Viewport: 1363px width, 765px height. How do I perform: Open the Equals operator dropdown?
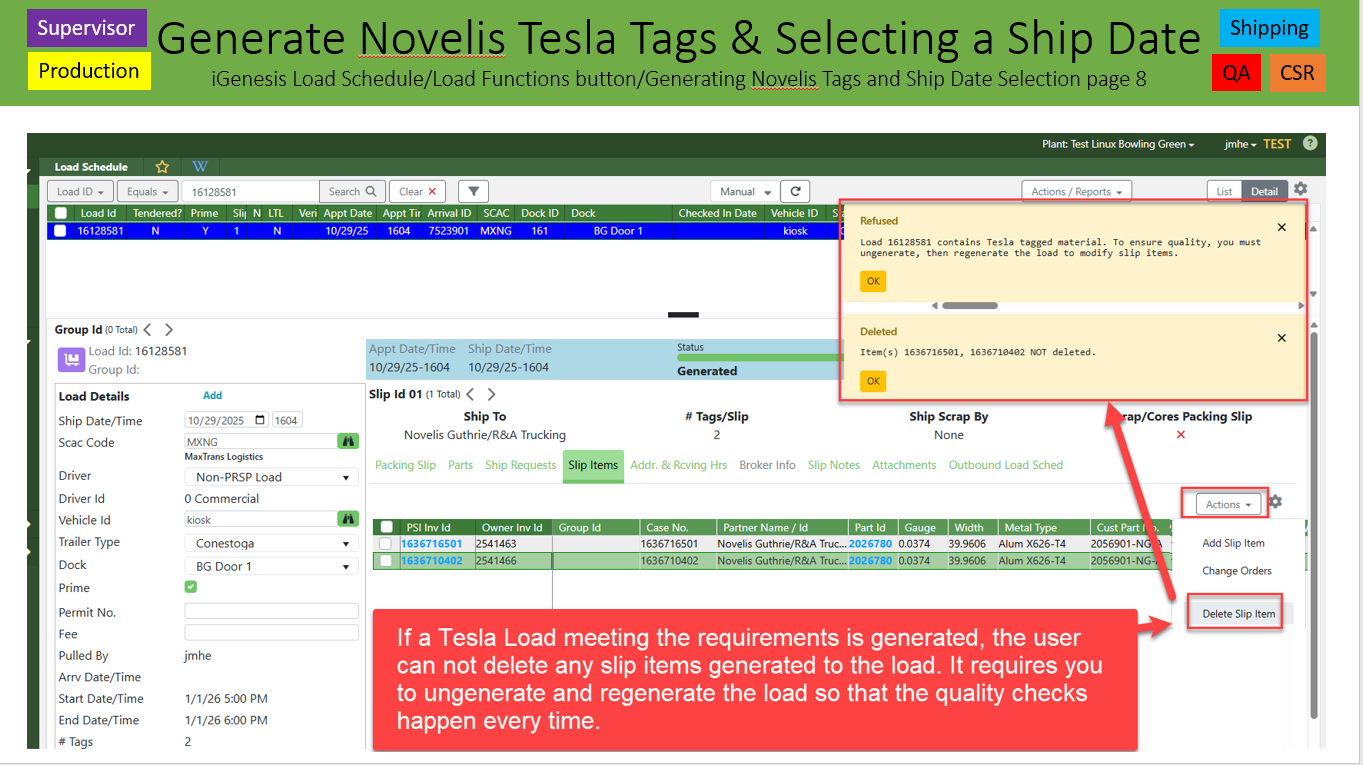(x=147, y=191)
